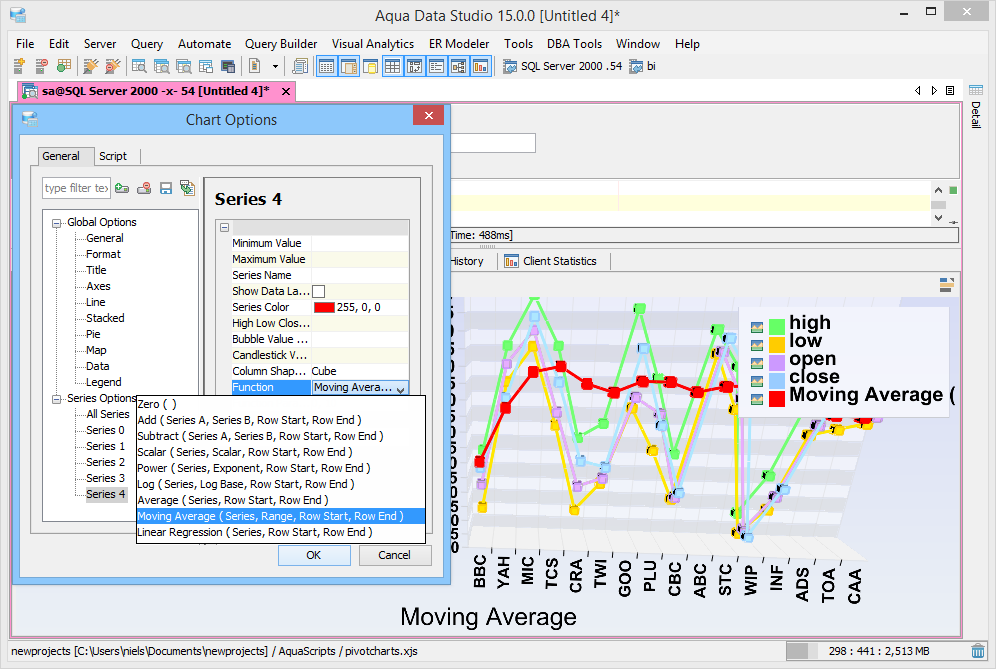Viewport: 996px width, 669px height.
Task: Click the save floppy icon in Chart Options
Action: pyautogui.click(x=166, y=188)
